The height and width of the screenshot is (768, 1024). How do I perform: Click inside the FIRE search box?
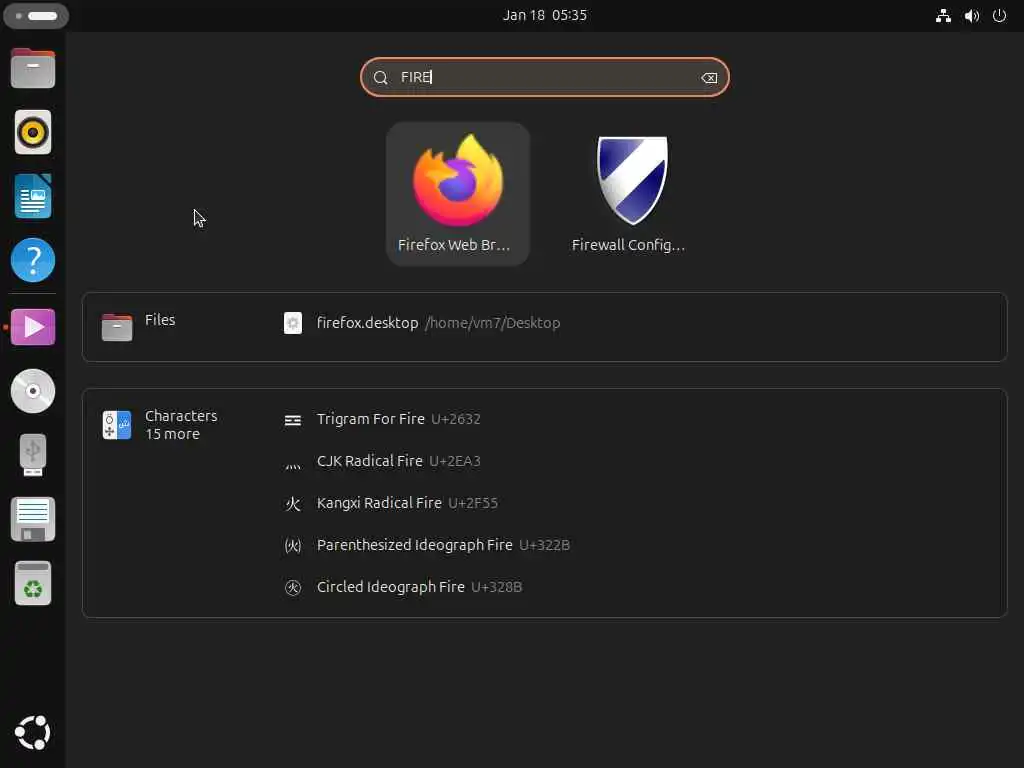544,77
